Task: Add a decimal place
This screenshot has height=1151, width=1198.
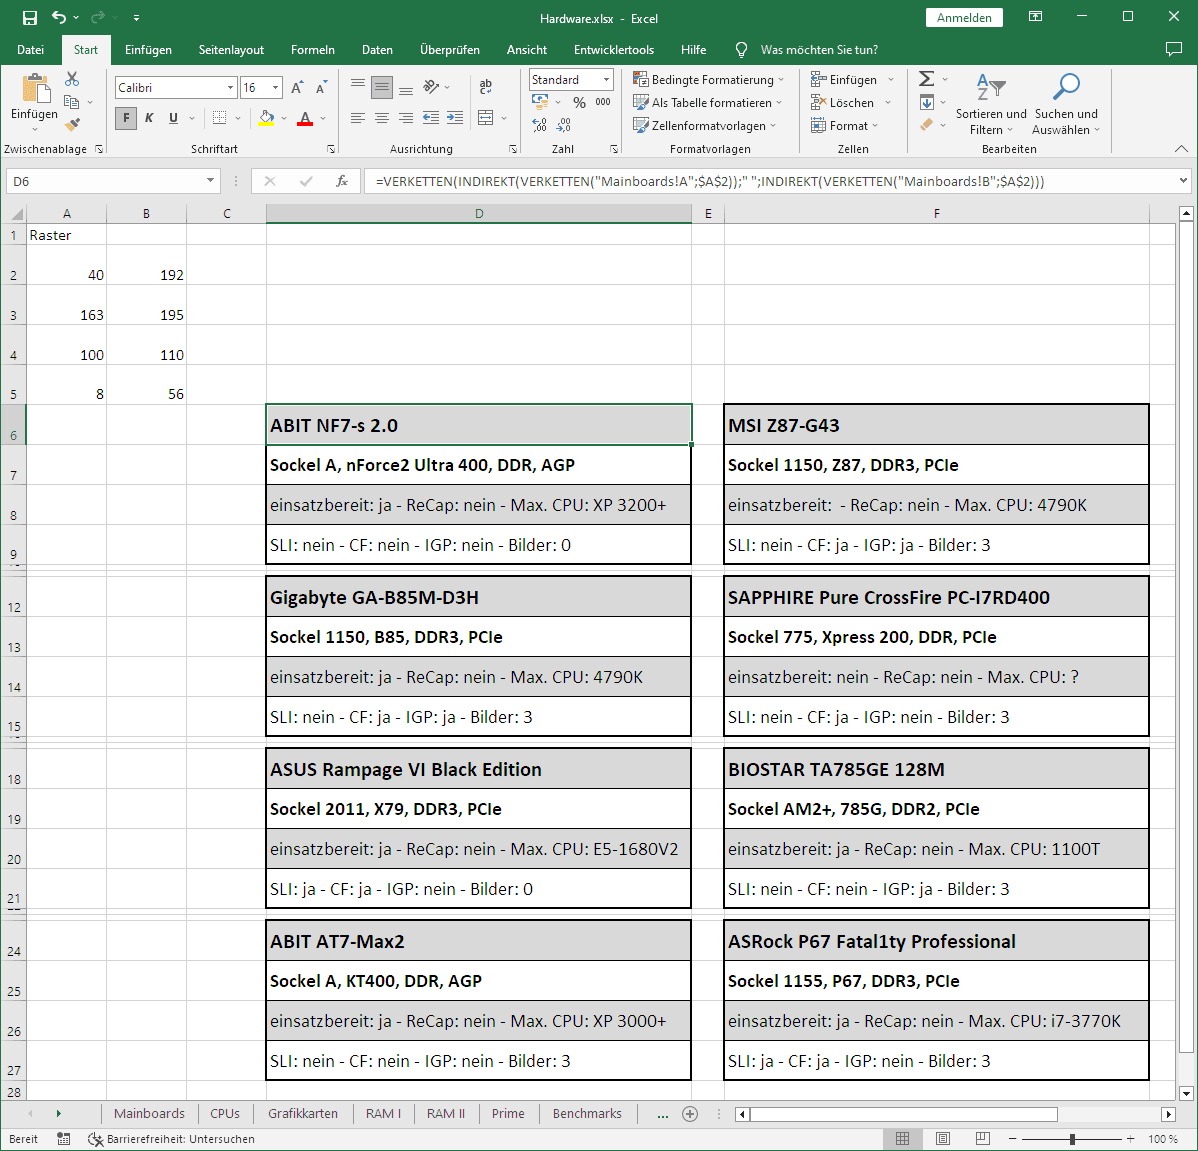Action: [x=539, y=125]
